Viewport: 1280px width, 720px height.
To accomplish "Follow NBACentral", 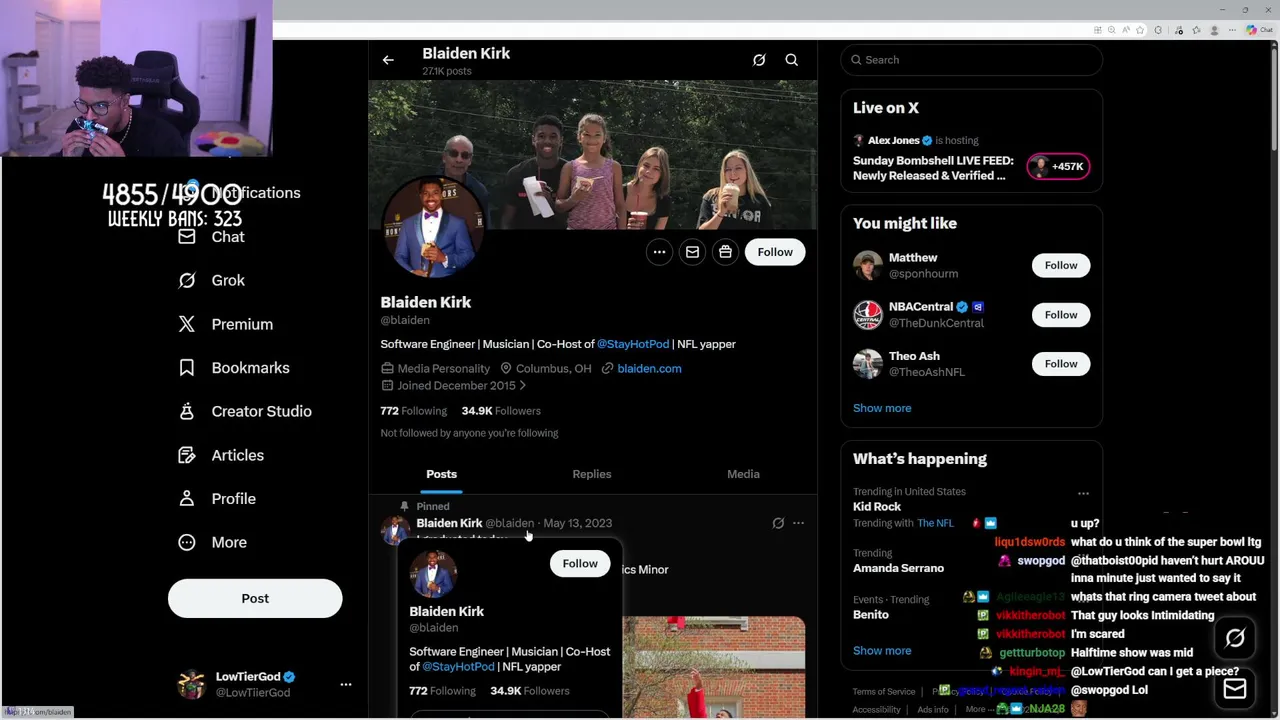I will 1061,315.
